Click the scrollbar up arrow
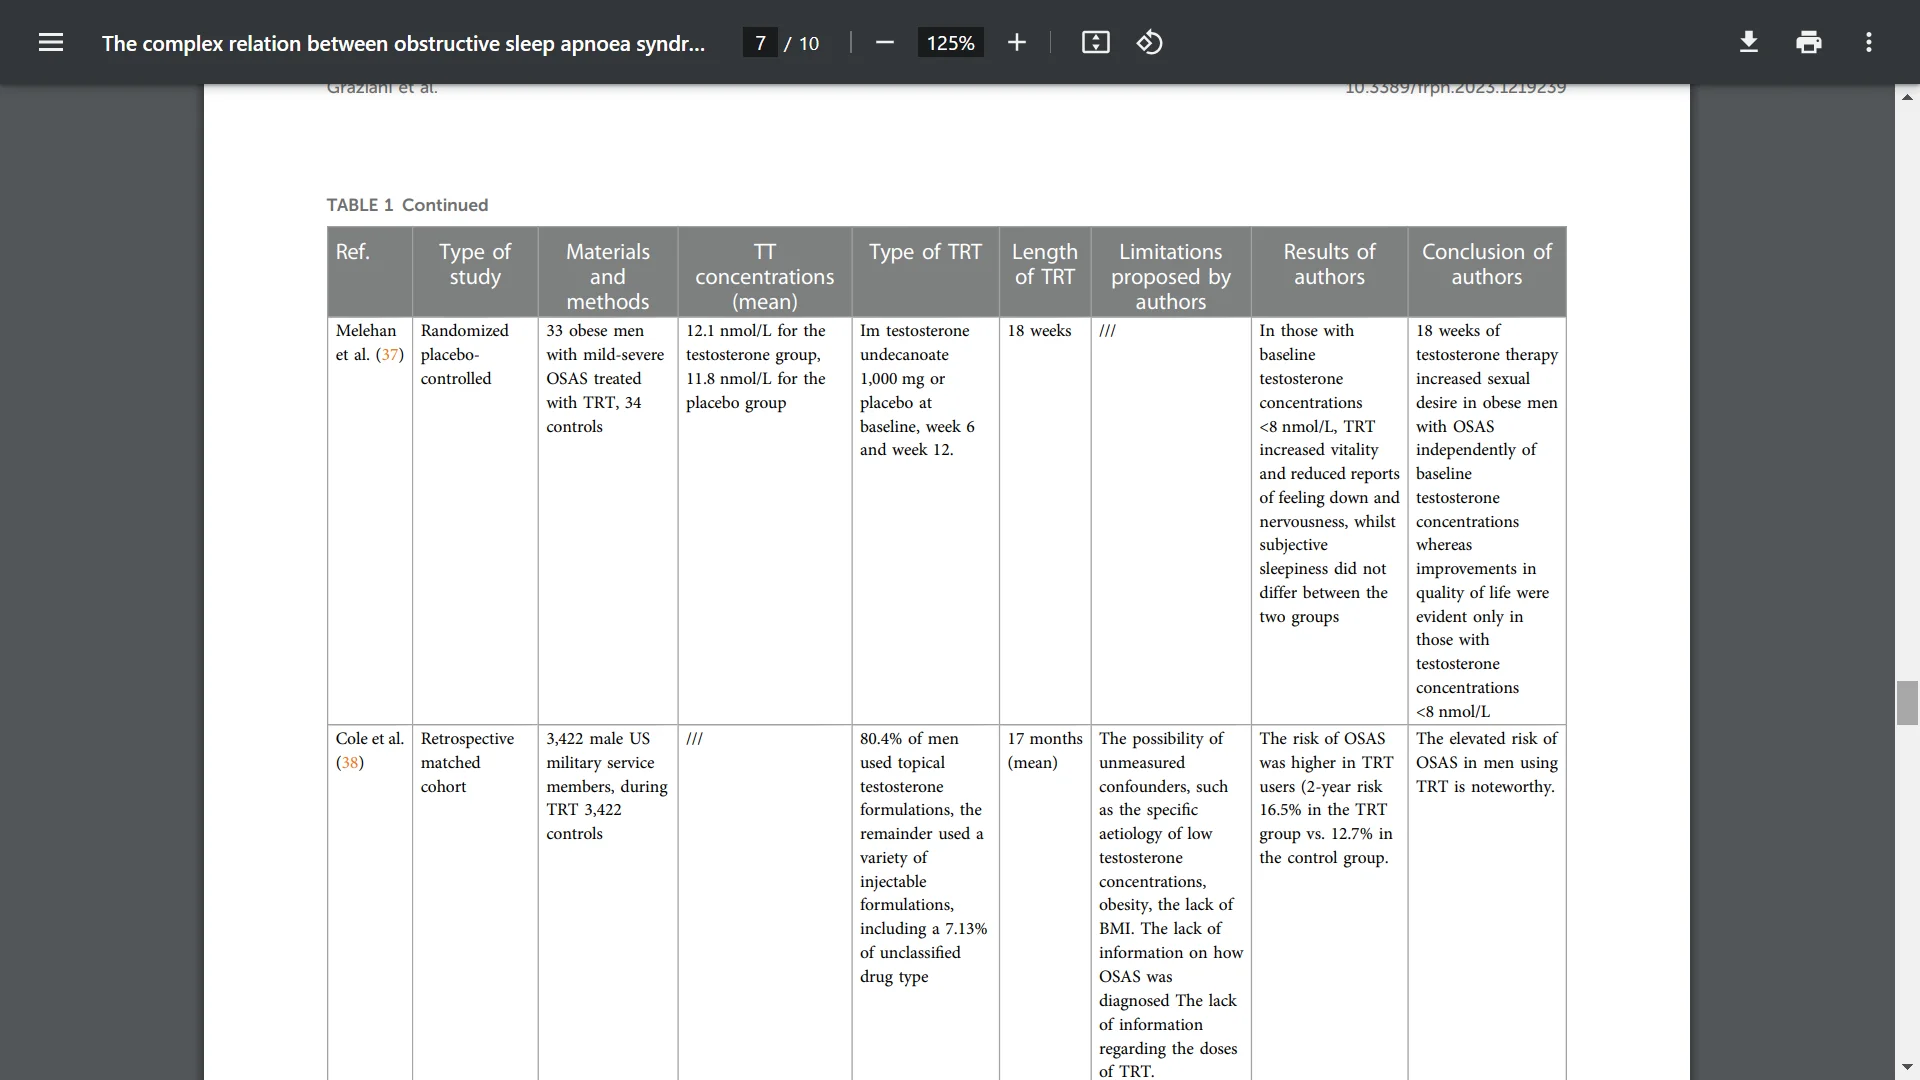Screen dimensions: 1920x1080 tap(1907, 97)
